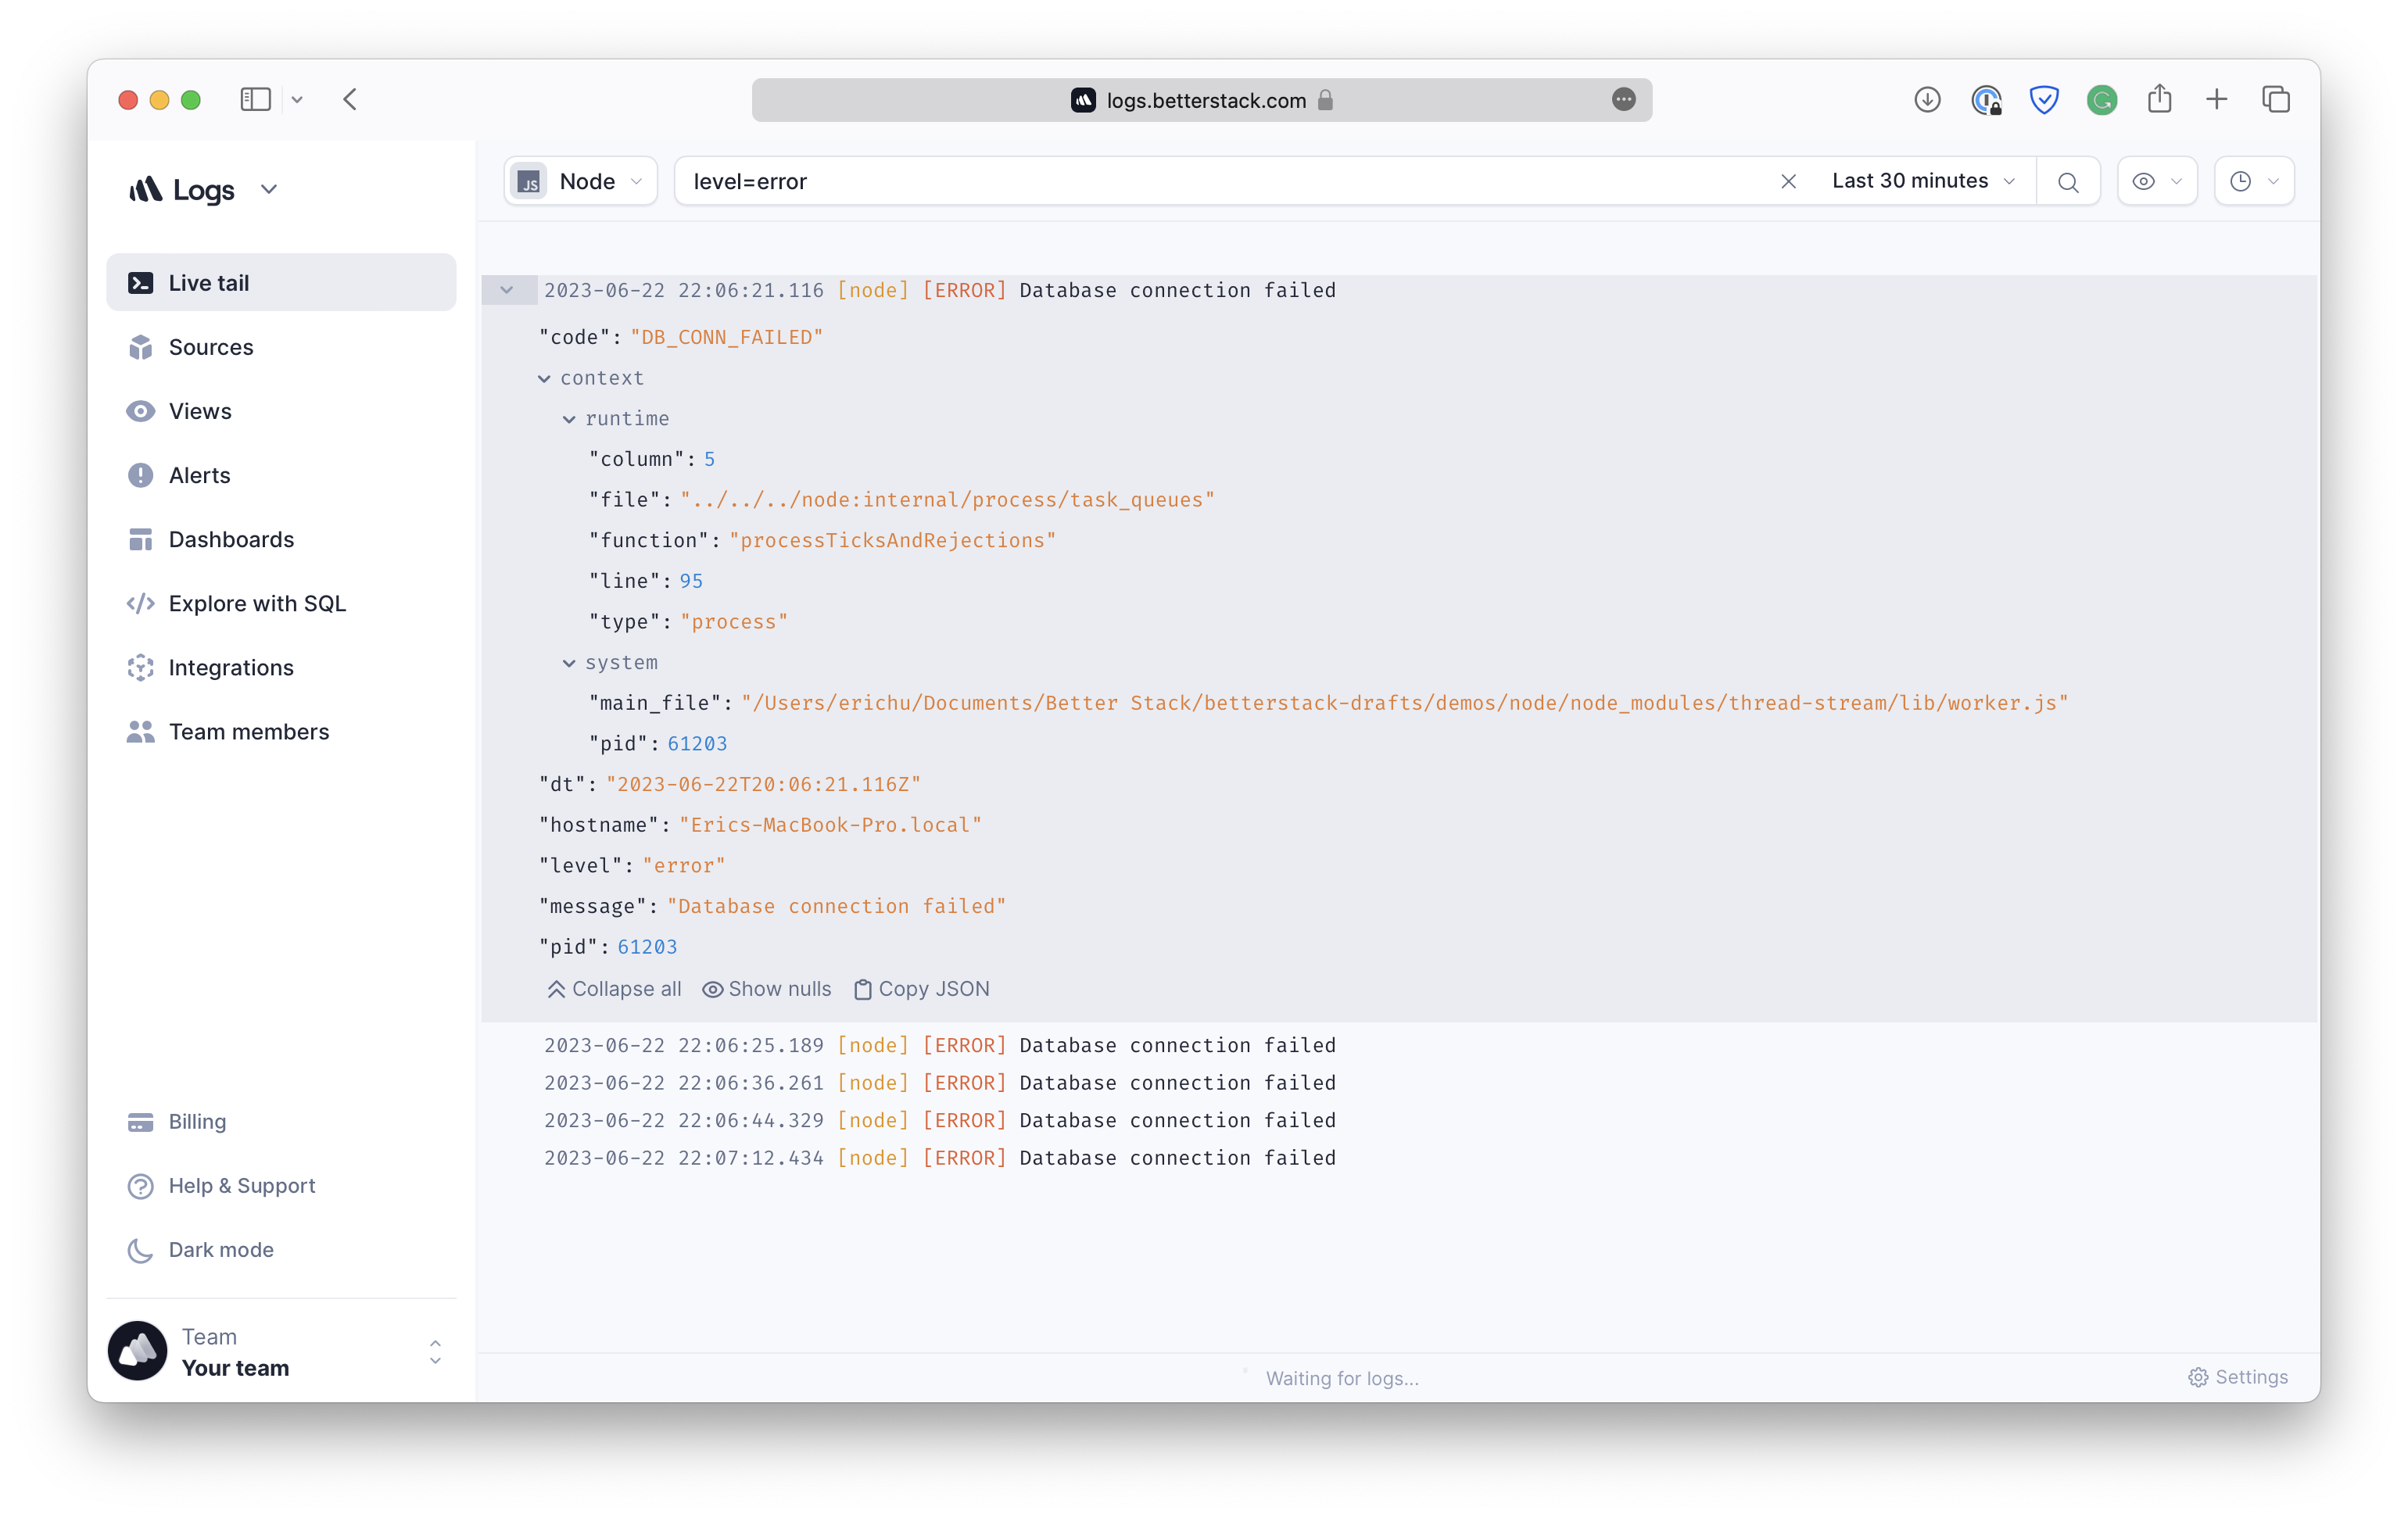Click the Alerts sidebar icon

(141, 475)
